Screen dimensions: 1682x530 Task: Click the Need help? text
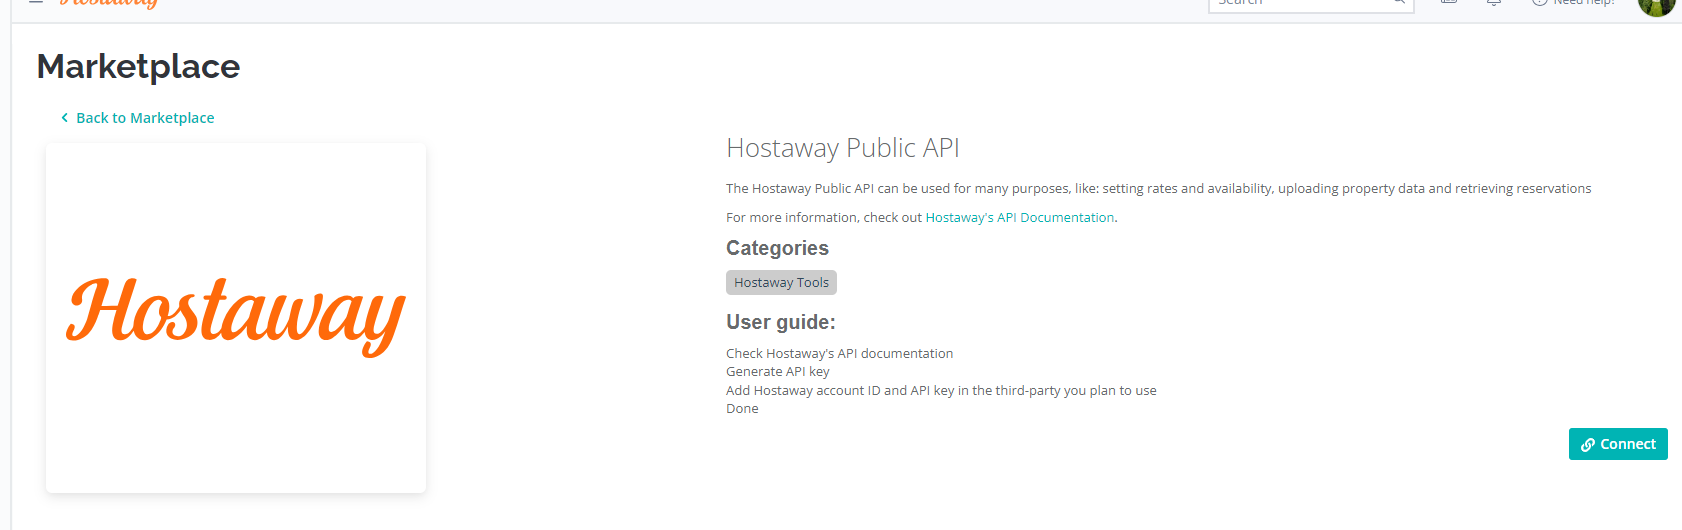pos(1584,3)
